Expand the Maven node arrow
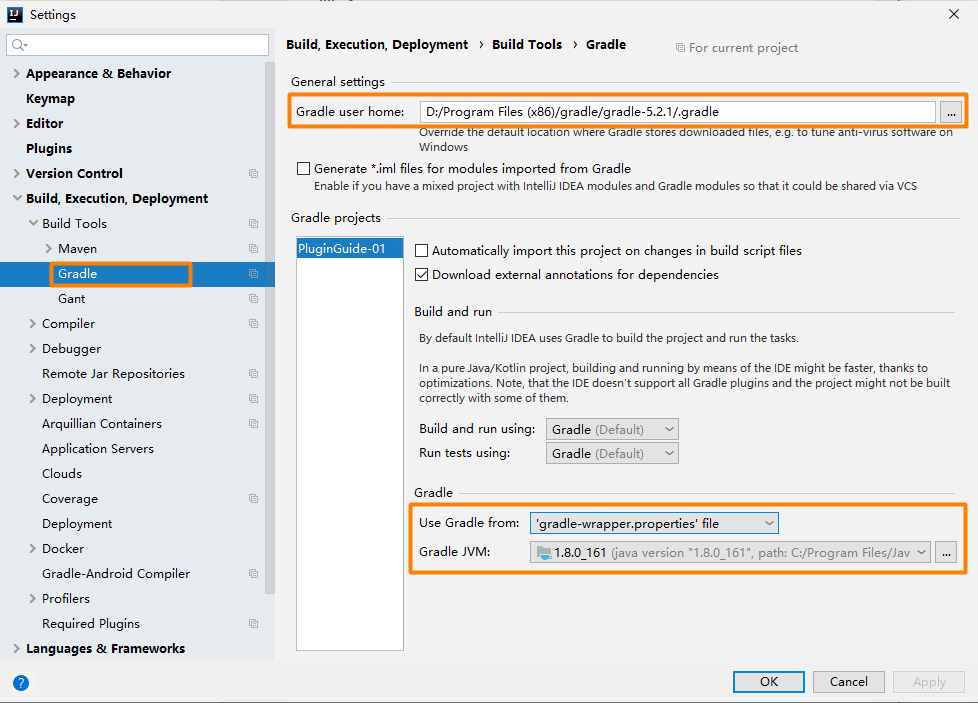 pyautogui.click(x=49, y=248)
